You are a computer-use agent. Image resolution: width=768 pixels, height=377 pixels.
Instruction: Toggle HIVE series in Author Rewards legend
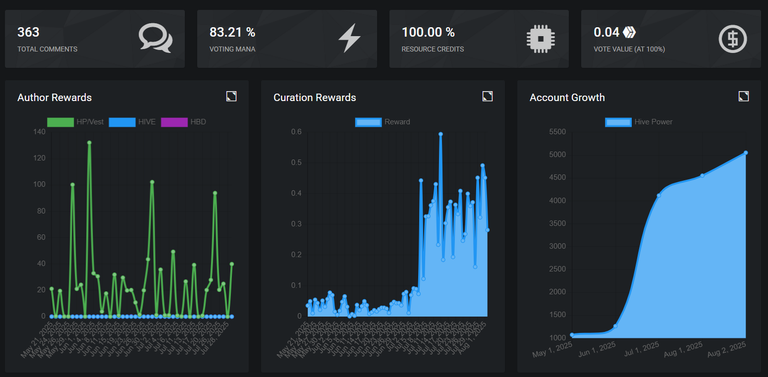click(132, 122)
